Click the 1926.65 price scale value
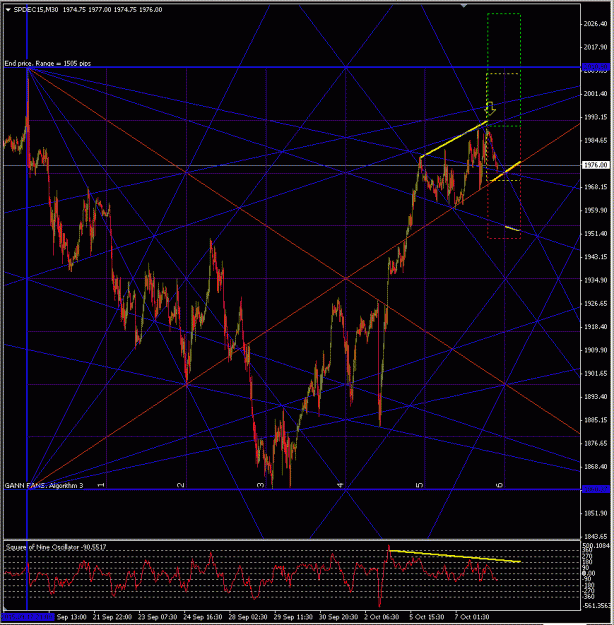Image resolution: width=614 pixels, height=625 pixels. click(x=595, y=304)
